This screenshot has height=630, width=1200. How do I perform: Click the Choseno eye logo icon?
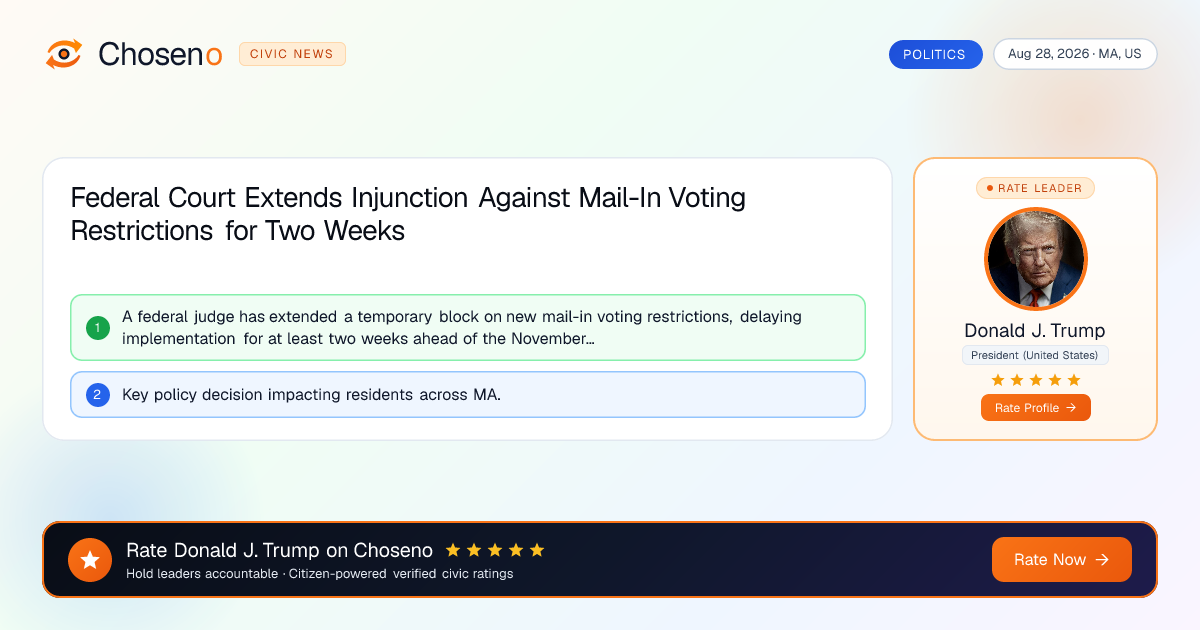point(64,54)
